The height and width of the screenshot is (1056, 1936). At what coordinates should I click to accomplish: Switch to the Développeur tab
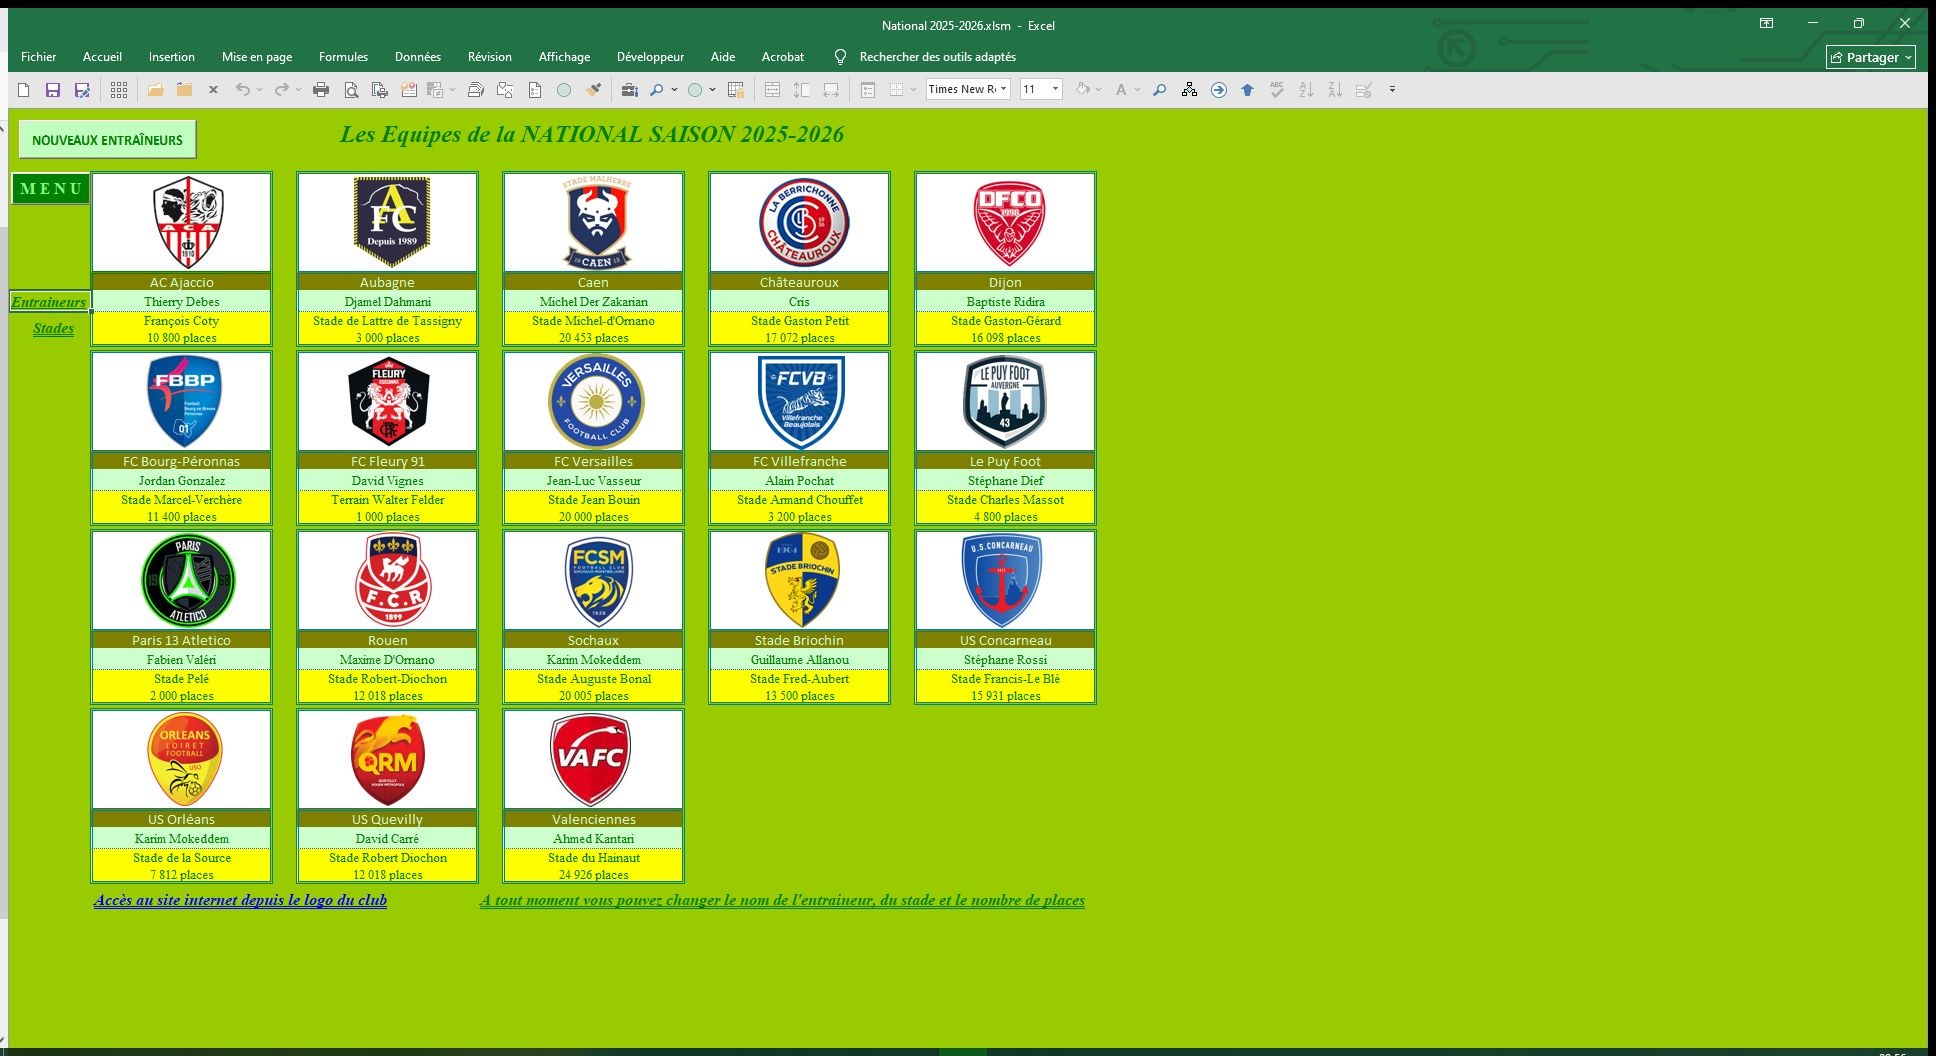[x=650, y=57]
